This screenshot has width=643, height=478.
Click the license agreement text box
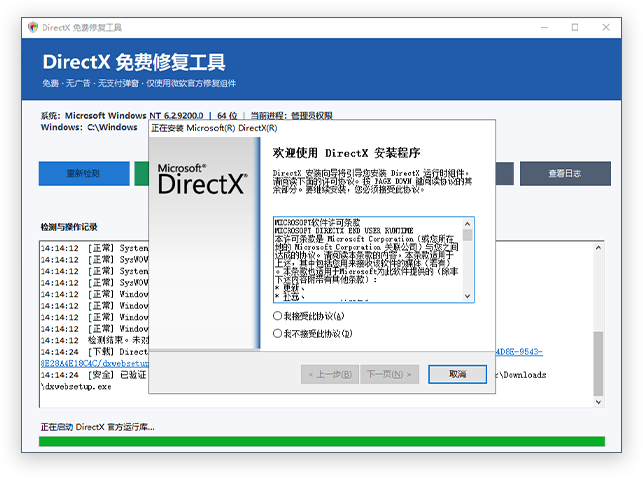point(374,260)
